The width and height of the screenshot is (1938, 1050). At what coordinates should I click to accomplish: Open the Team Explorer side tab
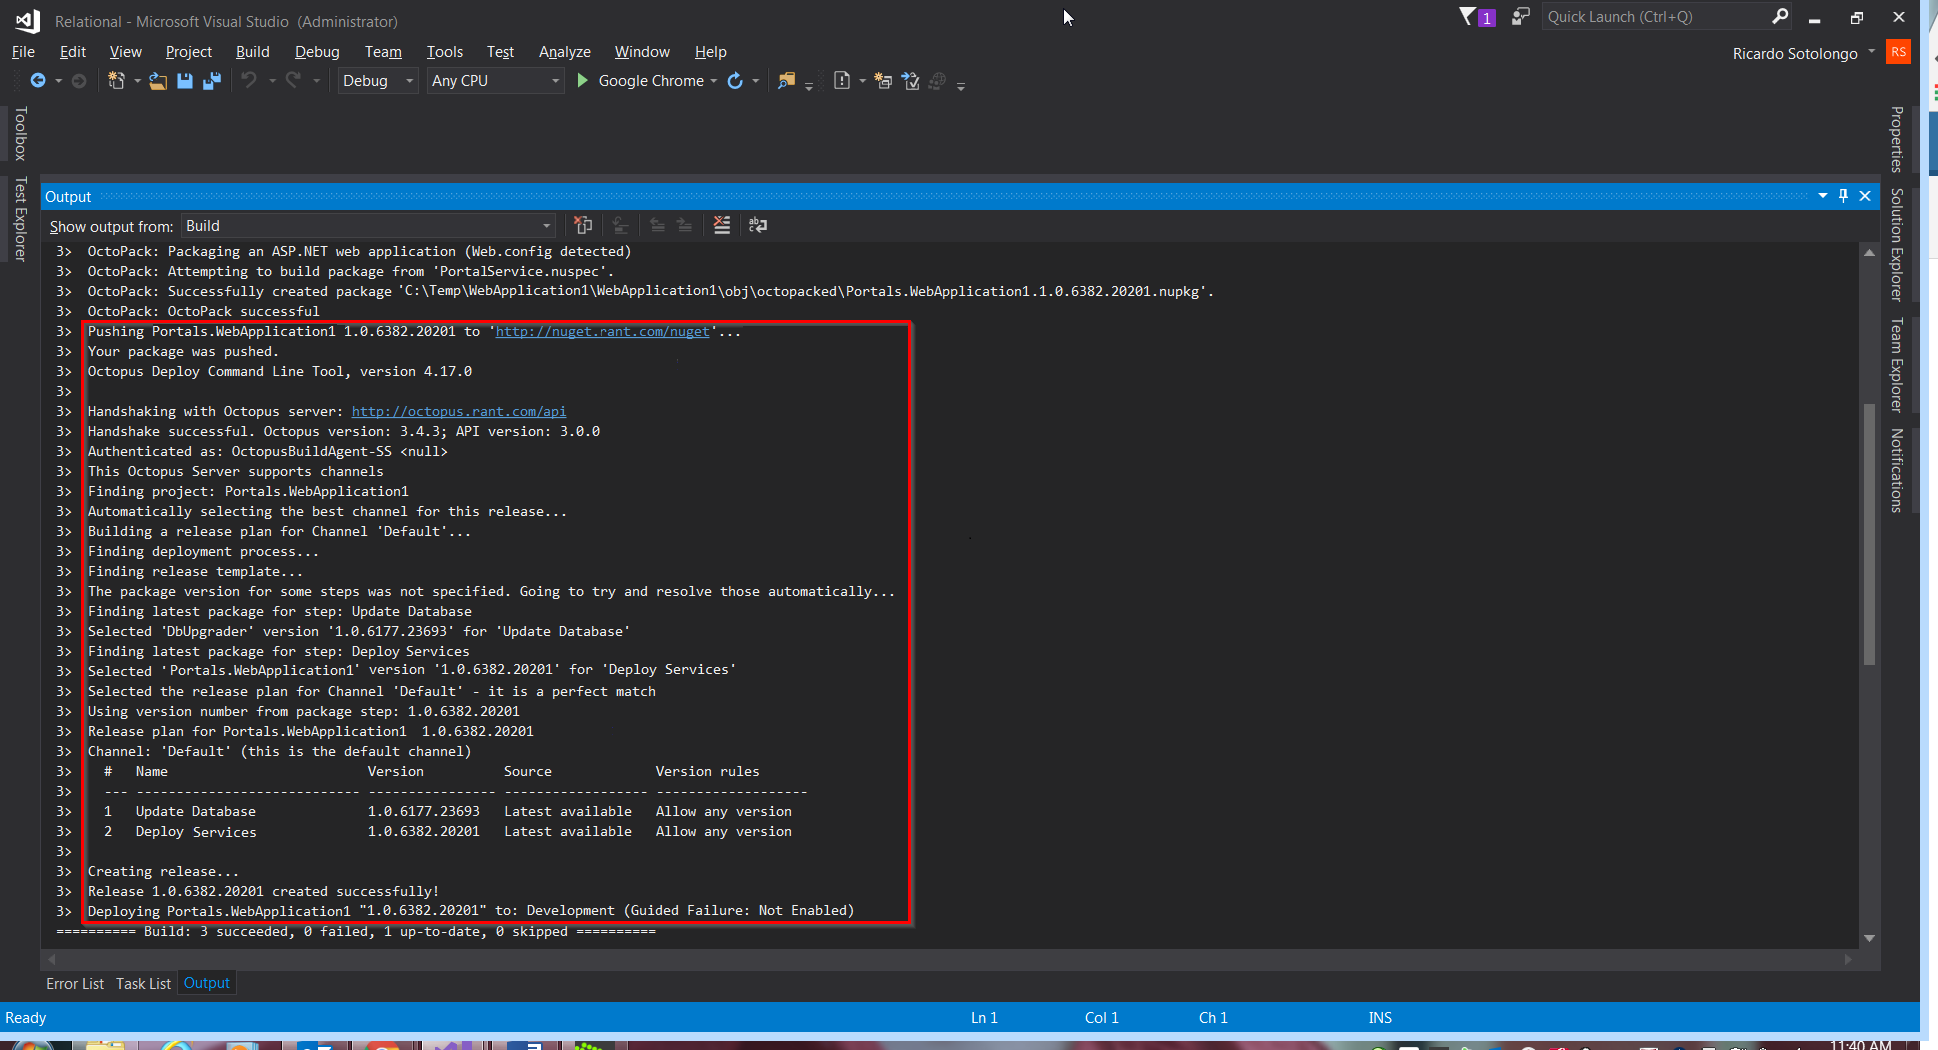pyautogui.click(x=1896, y=365)
